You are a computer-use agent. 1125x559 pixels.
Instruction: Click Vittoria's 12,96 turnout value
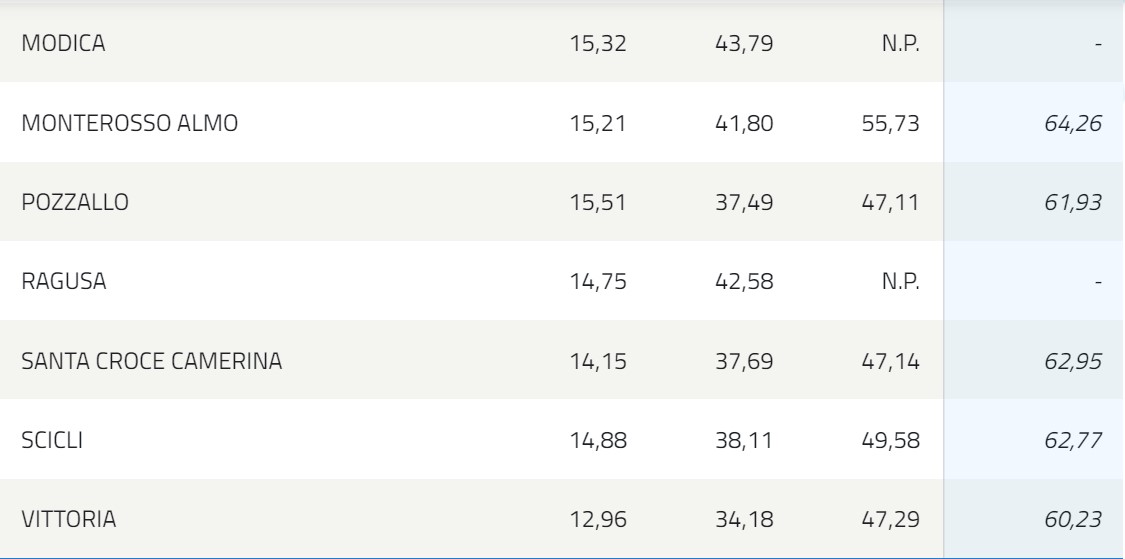click(x=598, y=519)
